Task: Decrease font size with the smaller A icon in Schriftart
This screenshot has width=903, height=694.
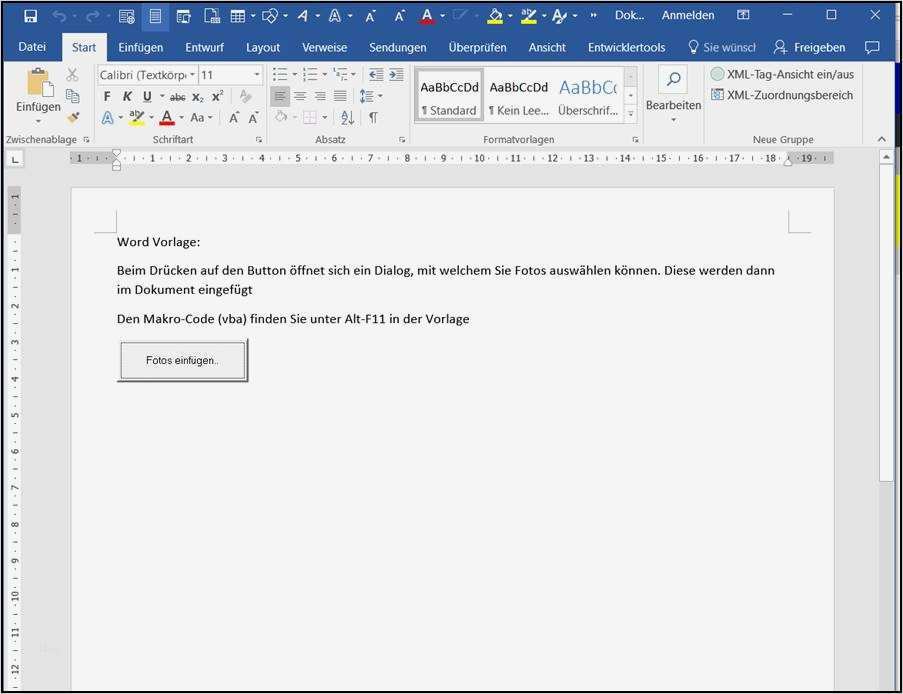Action: coord(253,118)
